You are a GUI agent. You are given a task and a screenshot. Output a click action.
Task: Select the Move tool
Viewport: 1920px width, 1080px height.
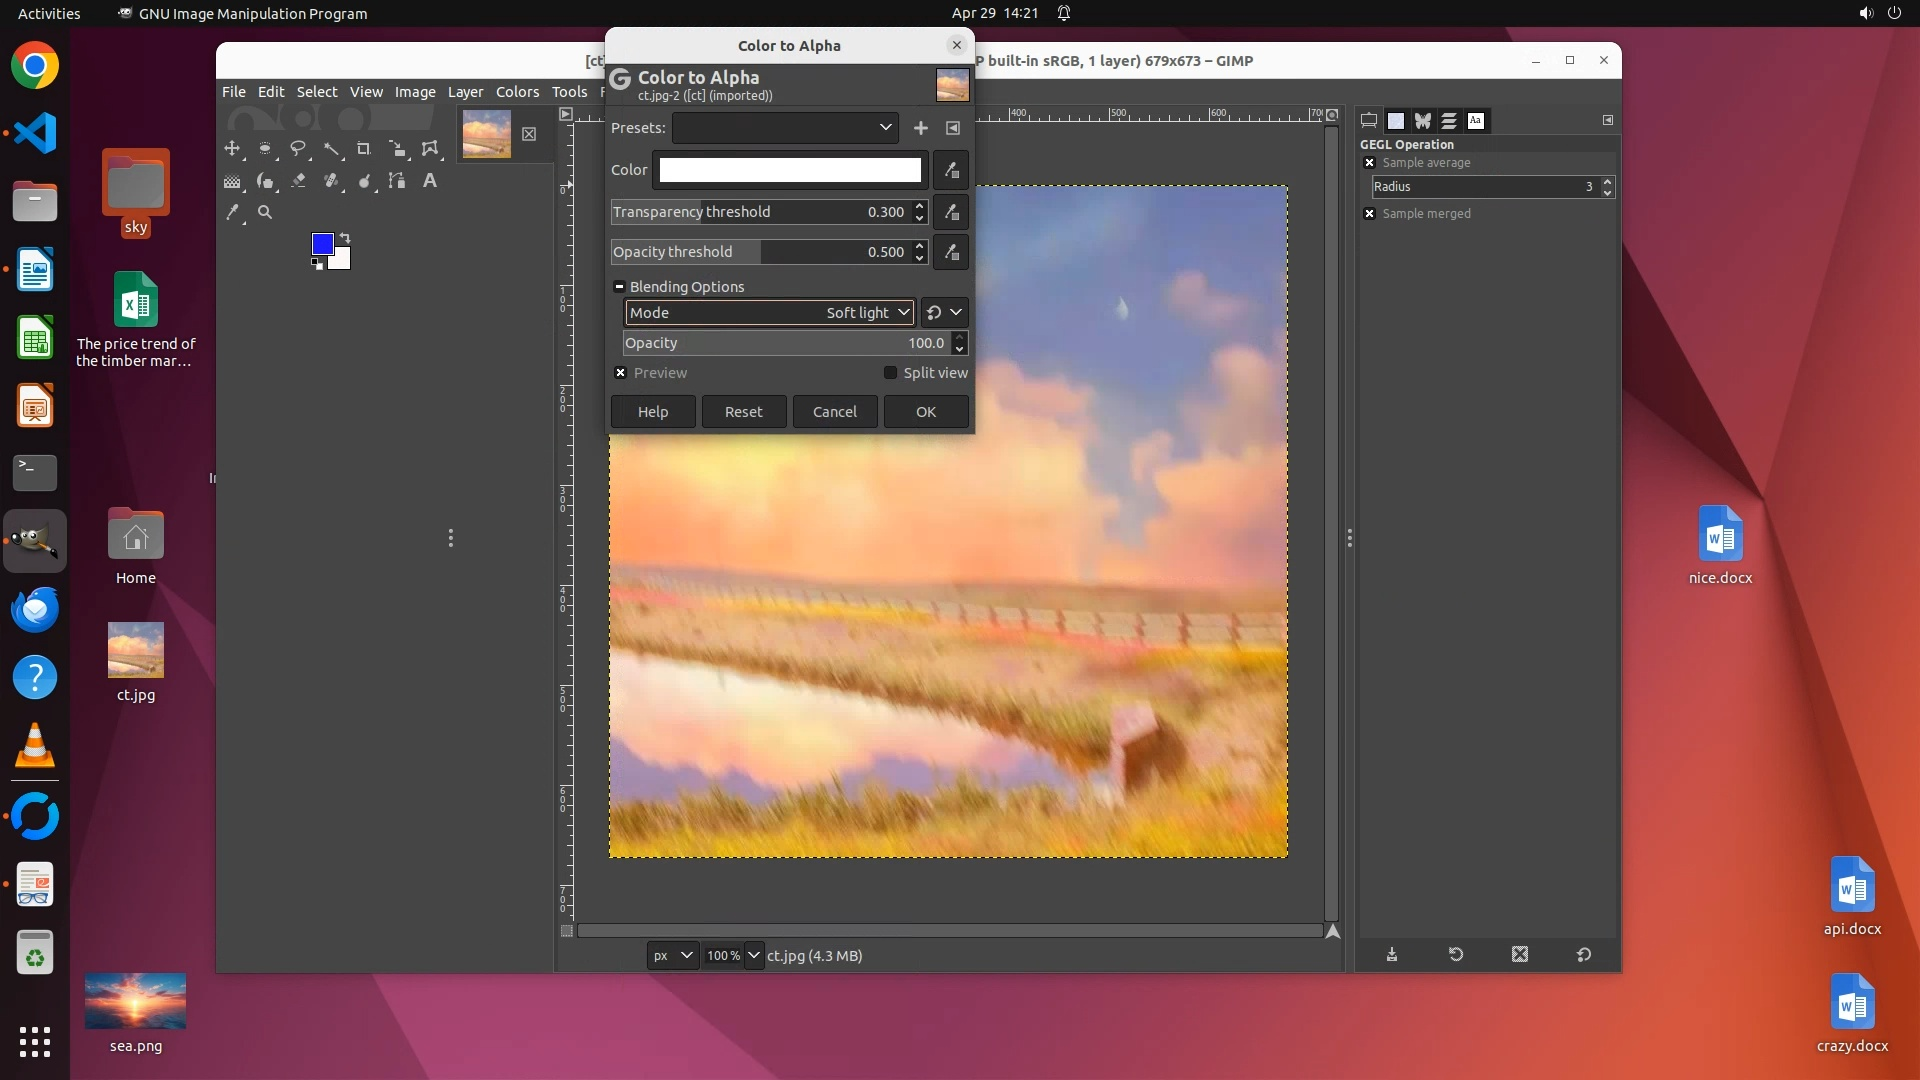click(232, 149)
